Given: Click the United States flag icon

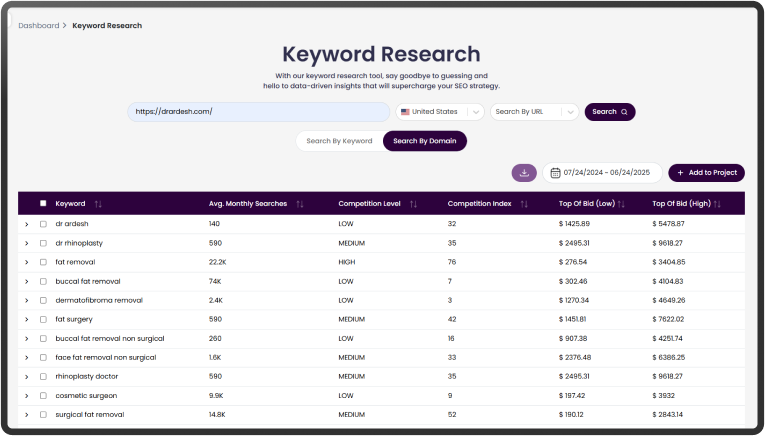Looking at the screenshot, I should click(405, 112).
